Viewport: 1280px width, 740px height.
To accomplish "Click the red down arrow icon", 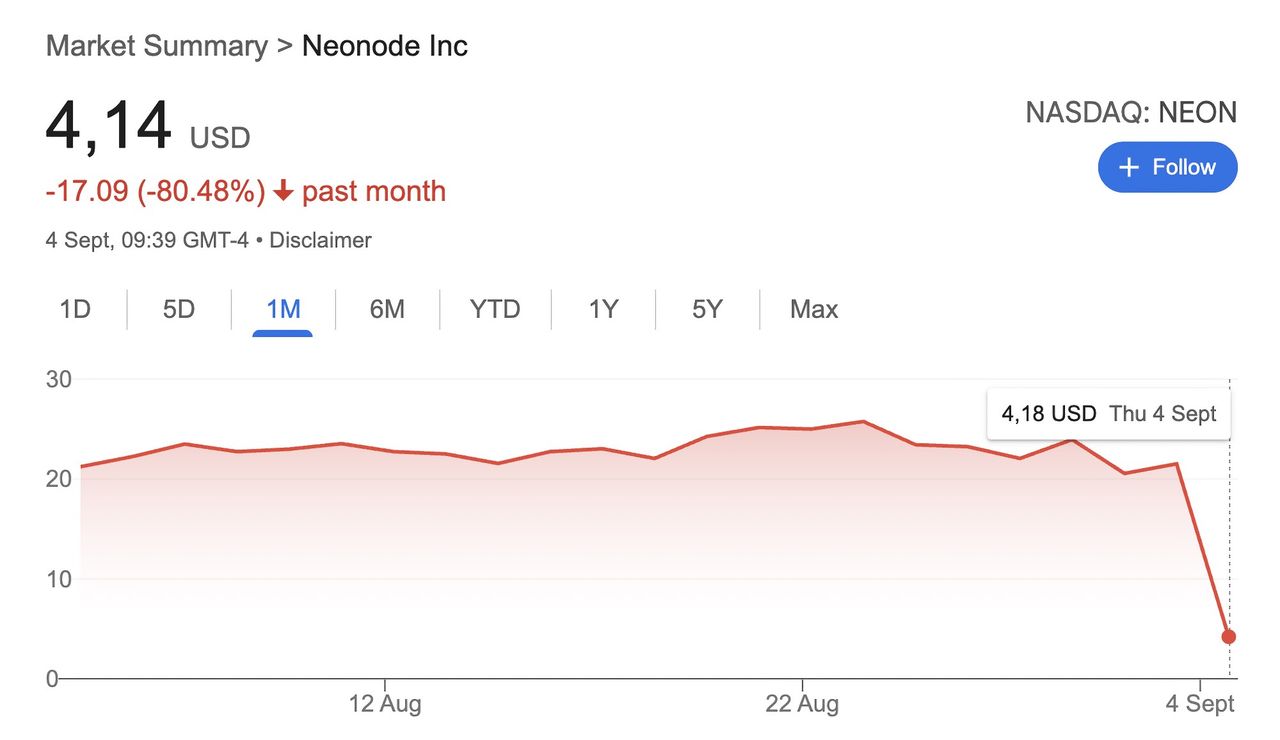I will [x=283, y=191].
